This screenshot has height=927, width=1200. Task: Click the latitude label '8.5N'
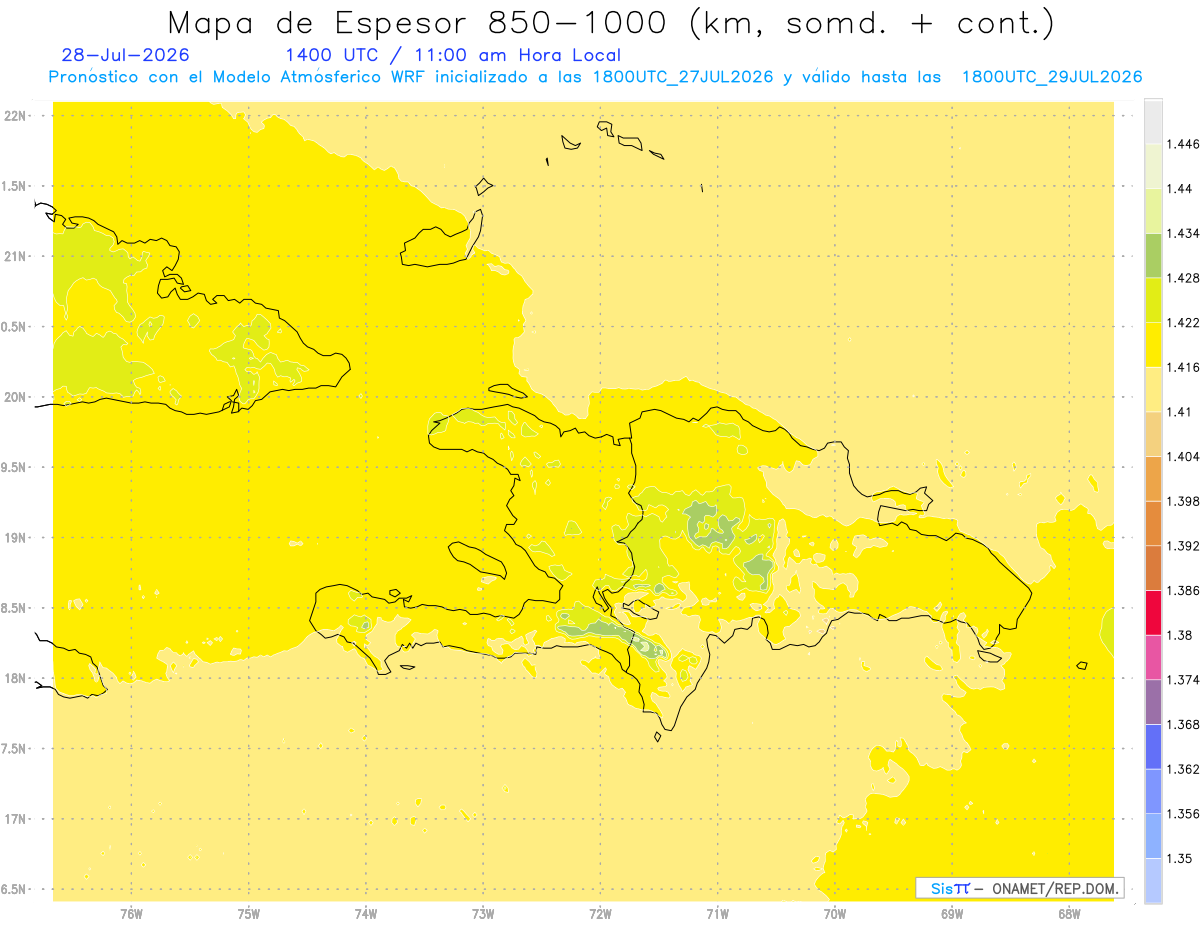[x=15, y=608]
